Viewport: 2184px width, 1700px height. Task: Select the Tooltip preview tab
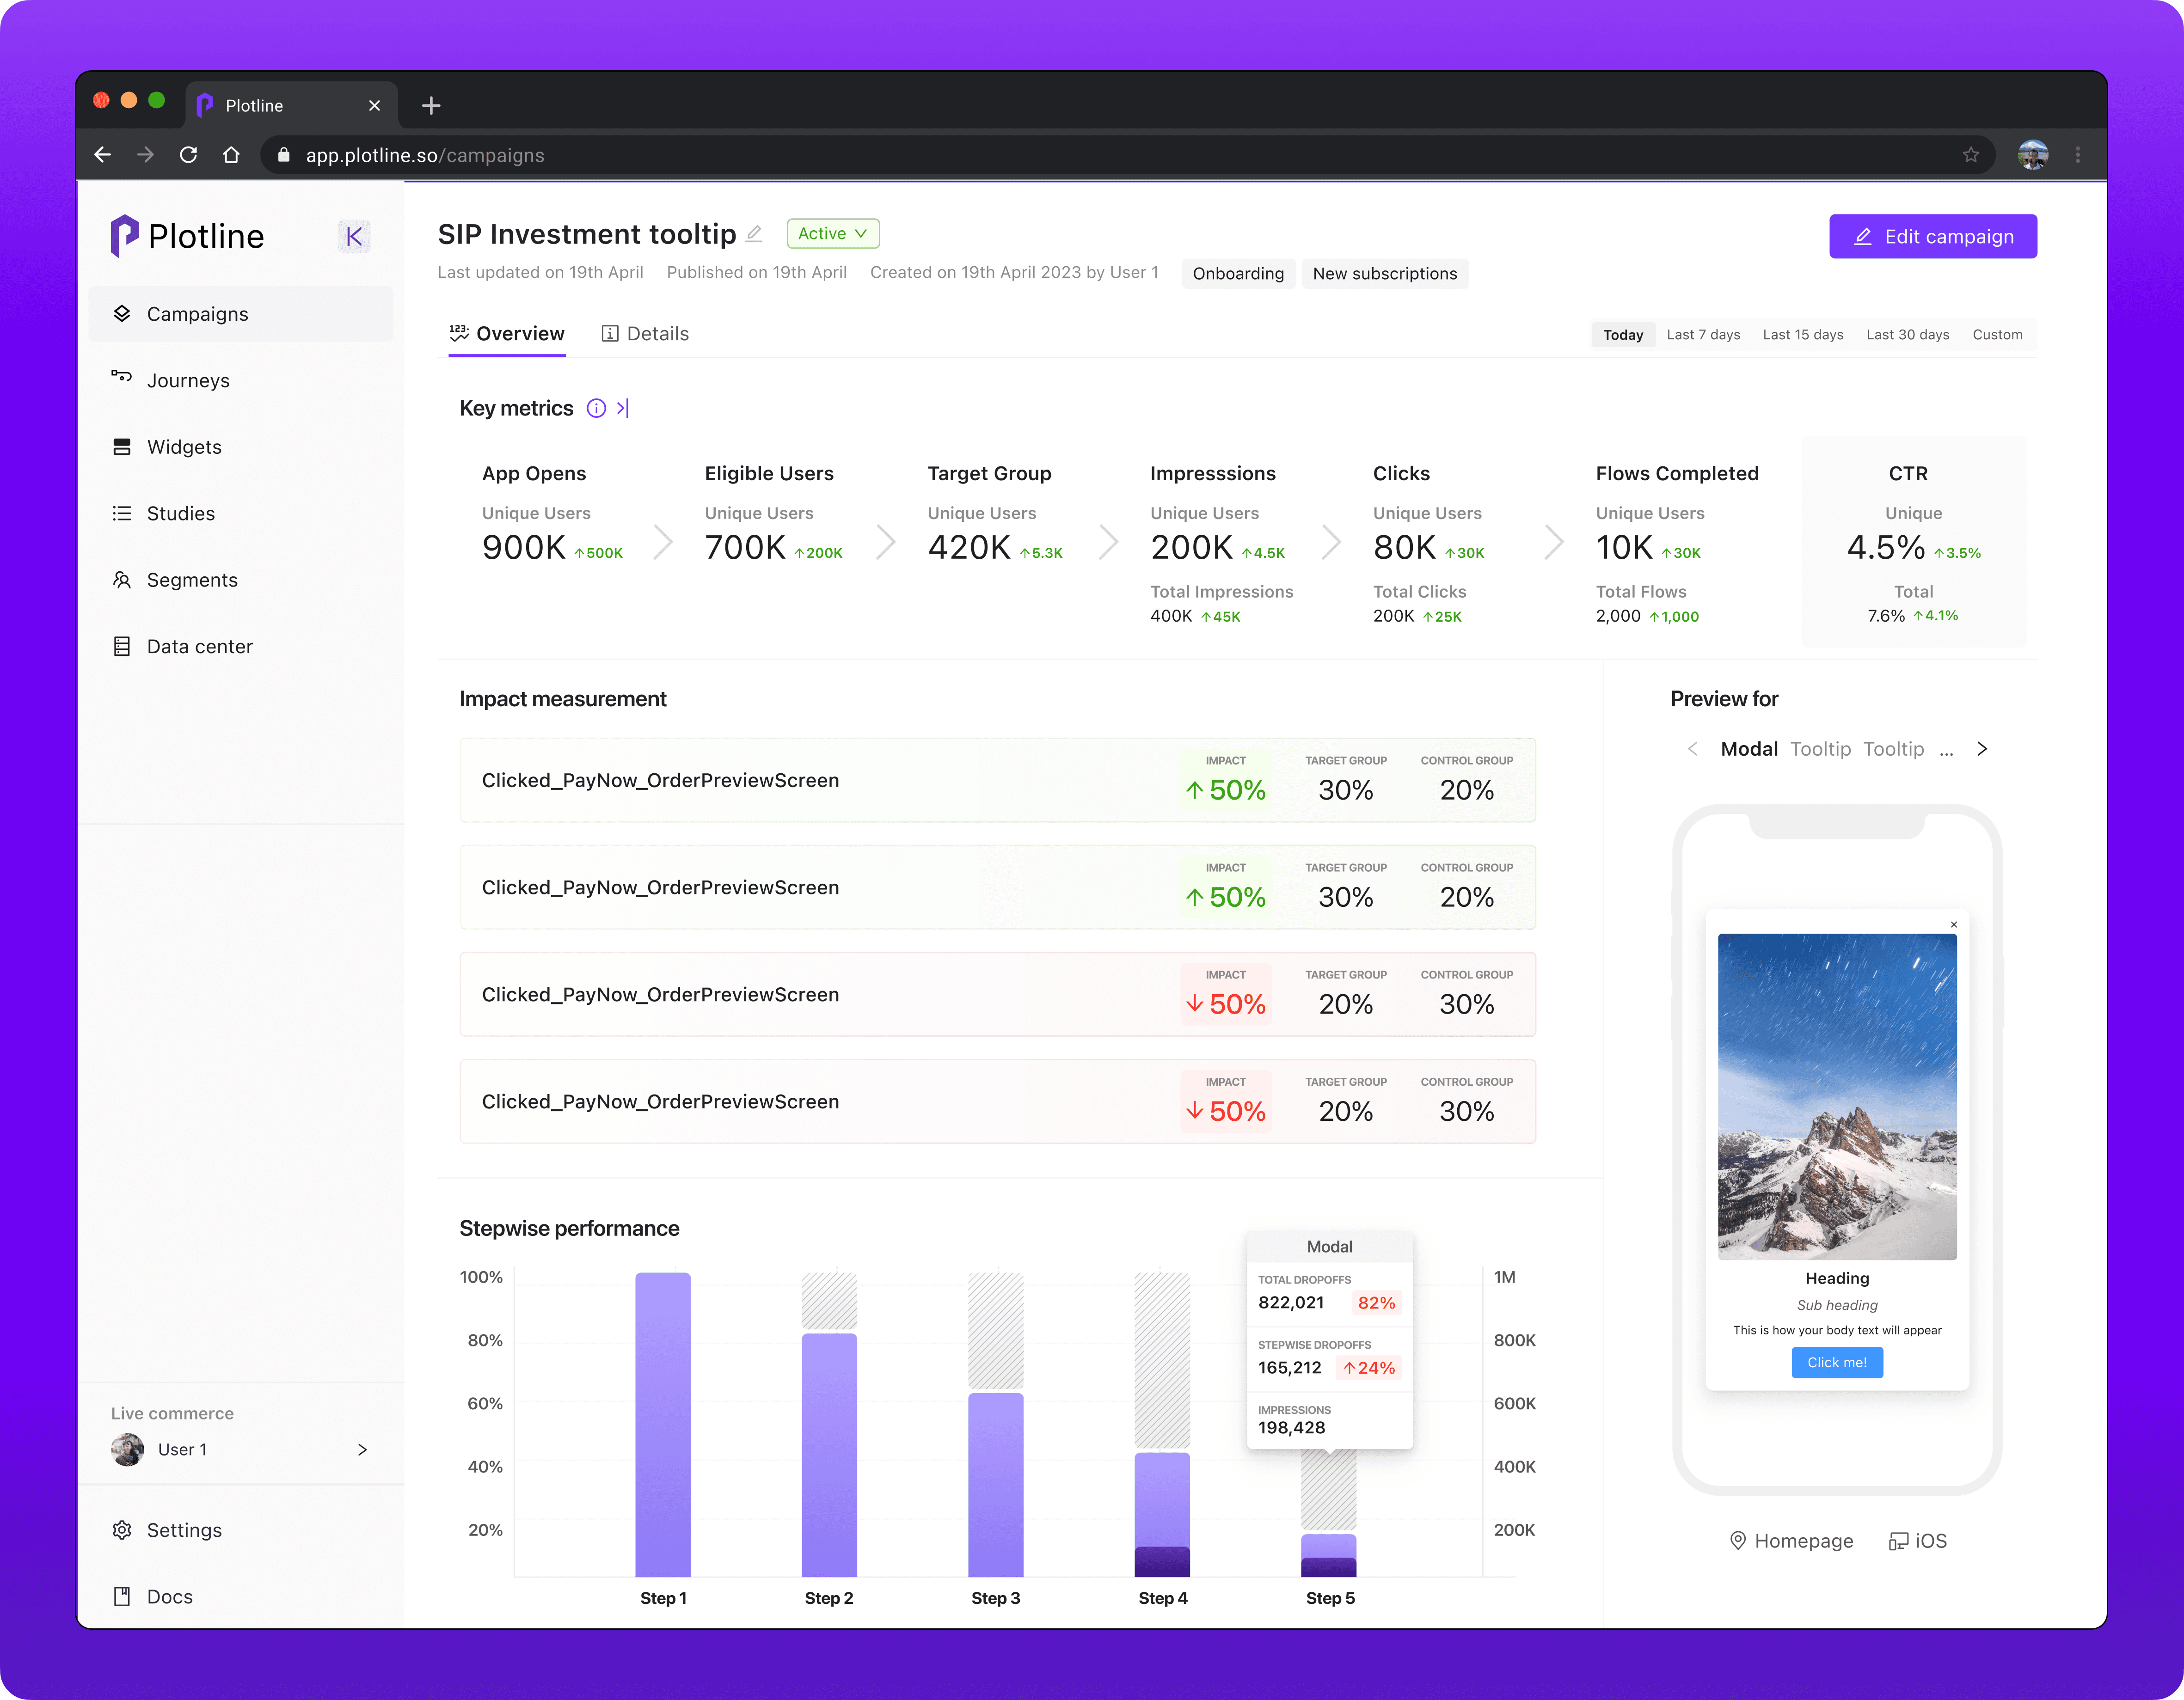1820,749
